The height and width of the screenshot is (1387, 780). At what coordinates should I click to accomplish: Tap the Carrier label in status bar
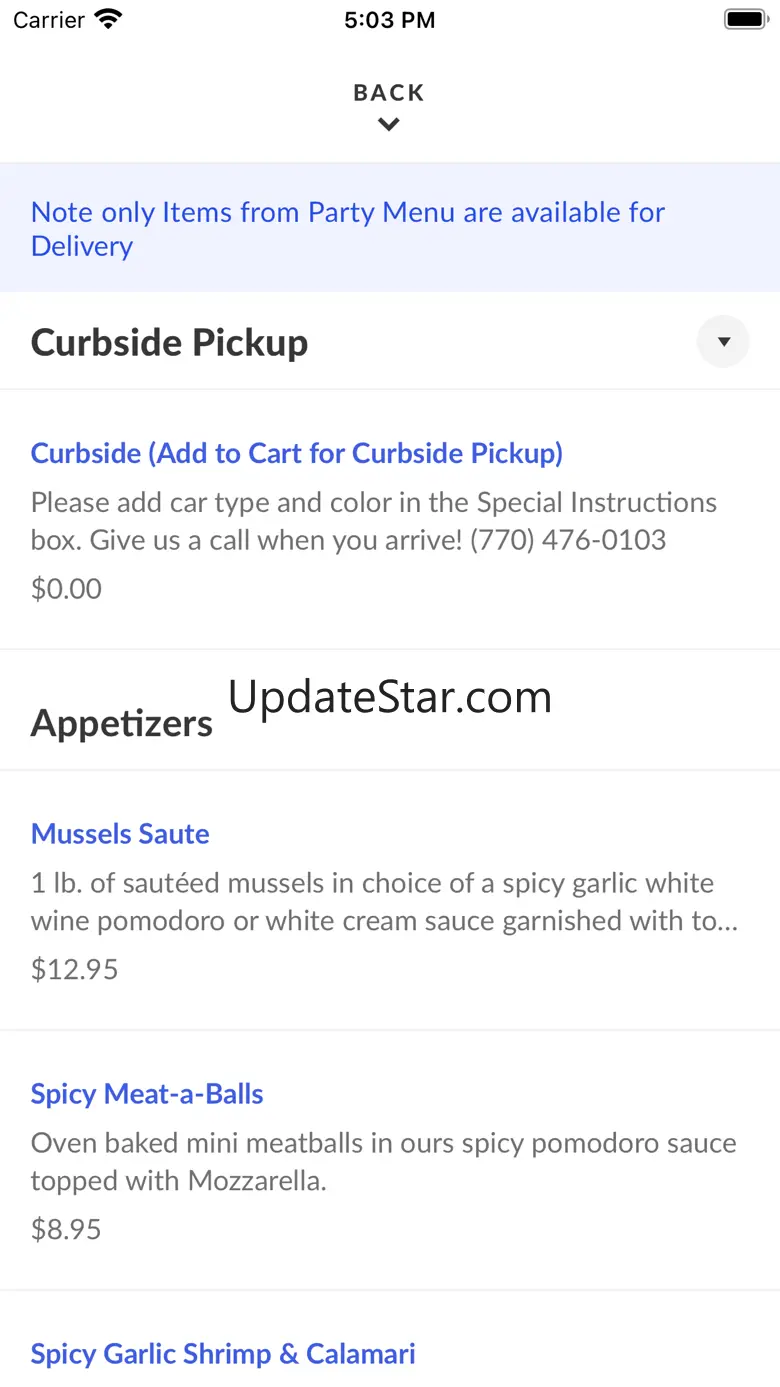click(x=49, y=20)
